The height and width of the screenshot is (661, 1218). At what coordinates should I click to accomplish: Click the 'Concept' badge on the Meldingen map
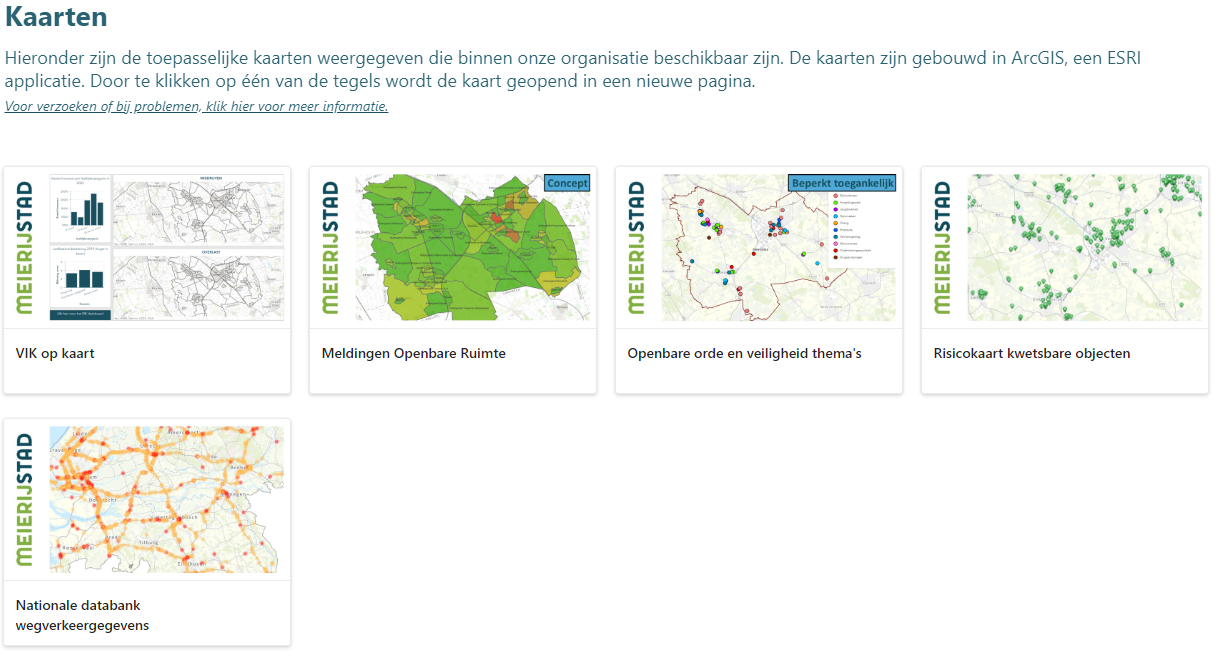[x=567, y=183]
